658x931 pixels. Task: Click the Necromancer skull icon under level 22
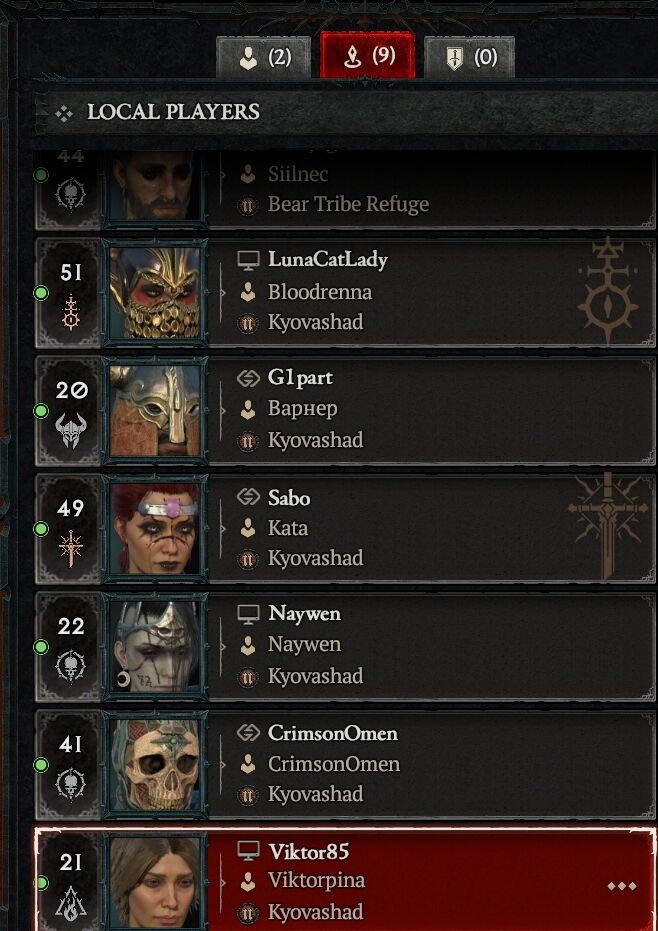[71, 666]
